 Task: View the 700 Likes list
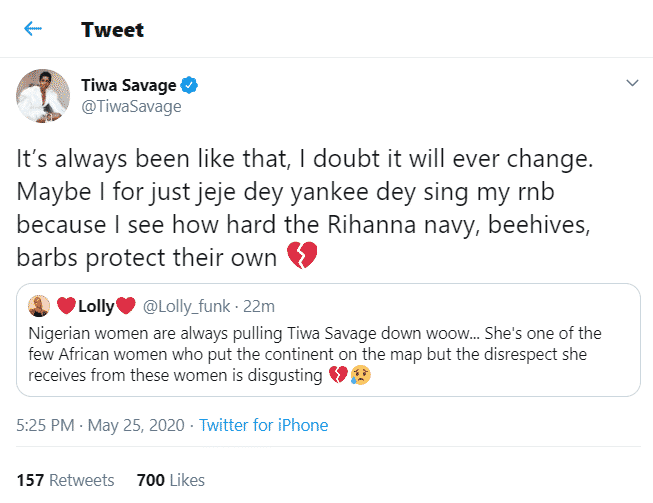170,480
